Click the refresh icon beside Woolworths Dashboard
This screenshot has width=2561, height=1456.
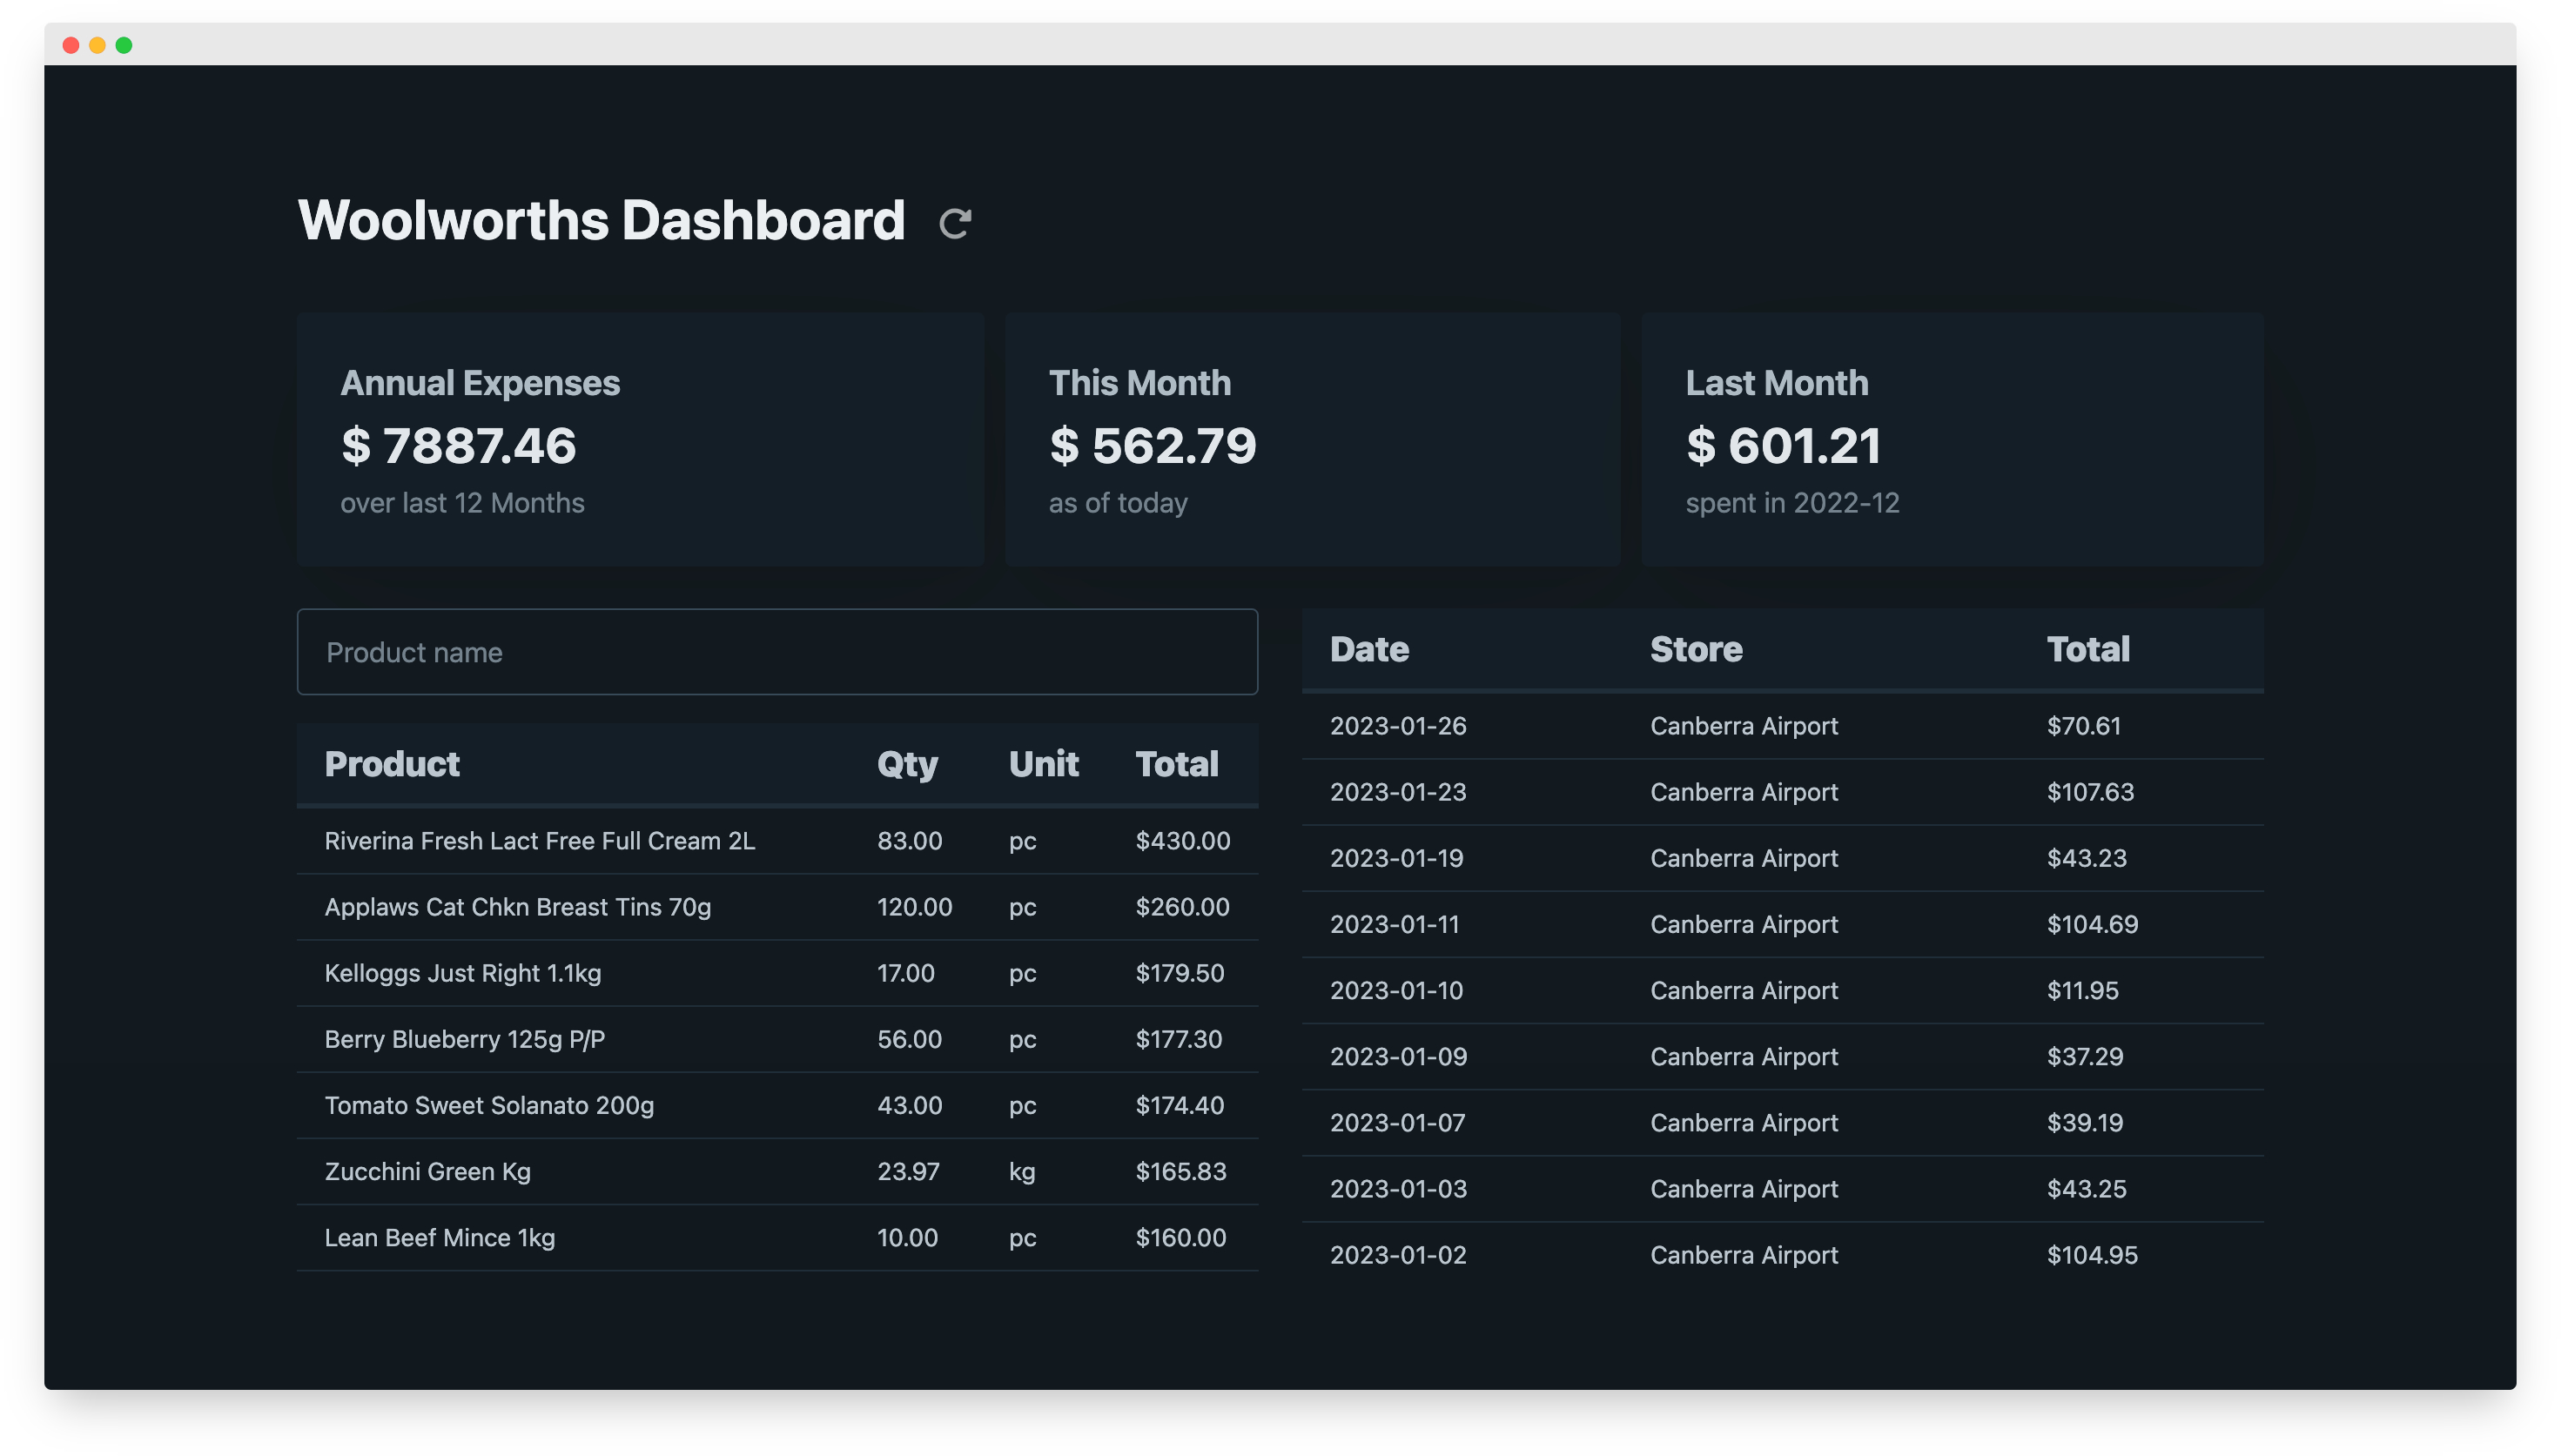(955, 223)
